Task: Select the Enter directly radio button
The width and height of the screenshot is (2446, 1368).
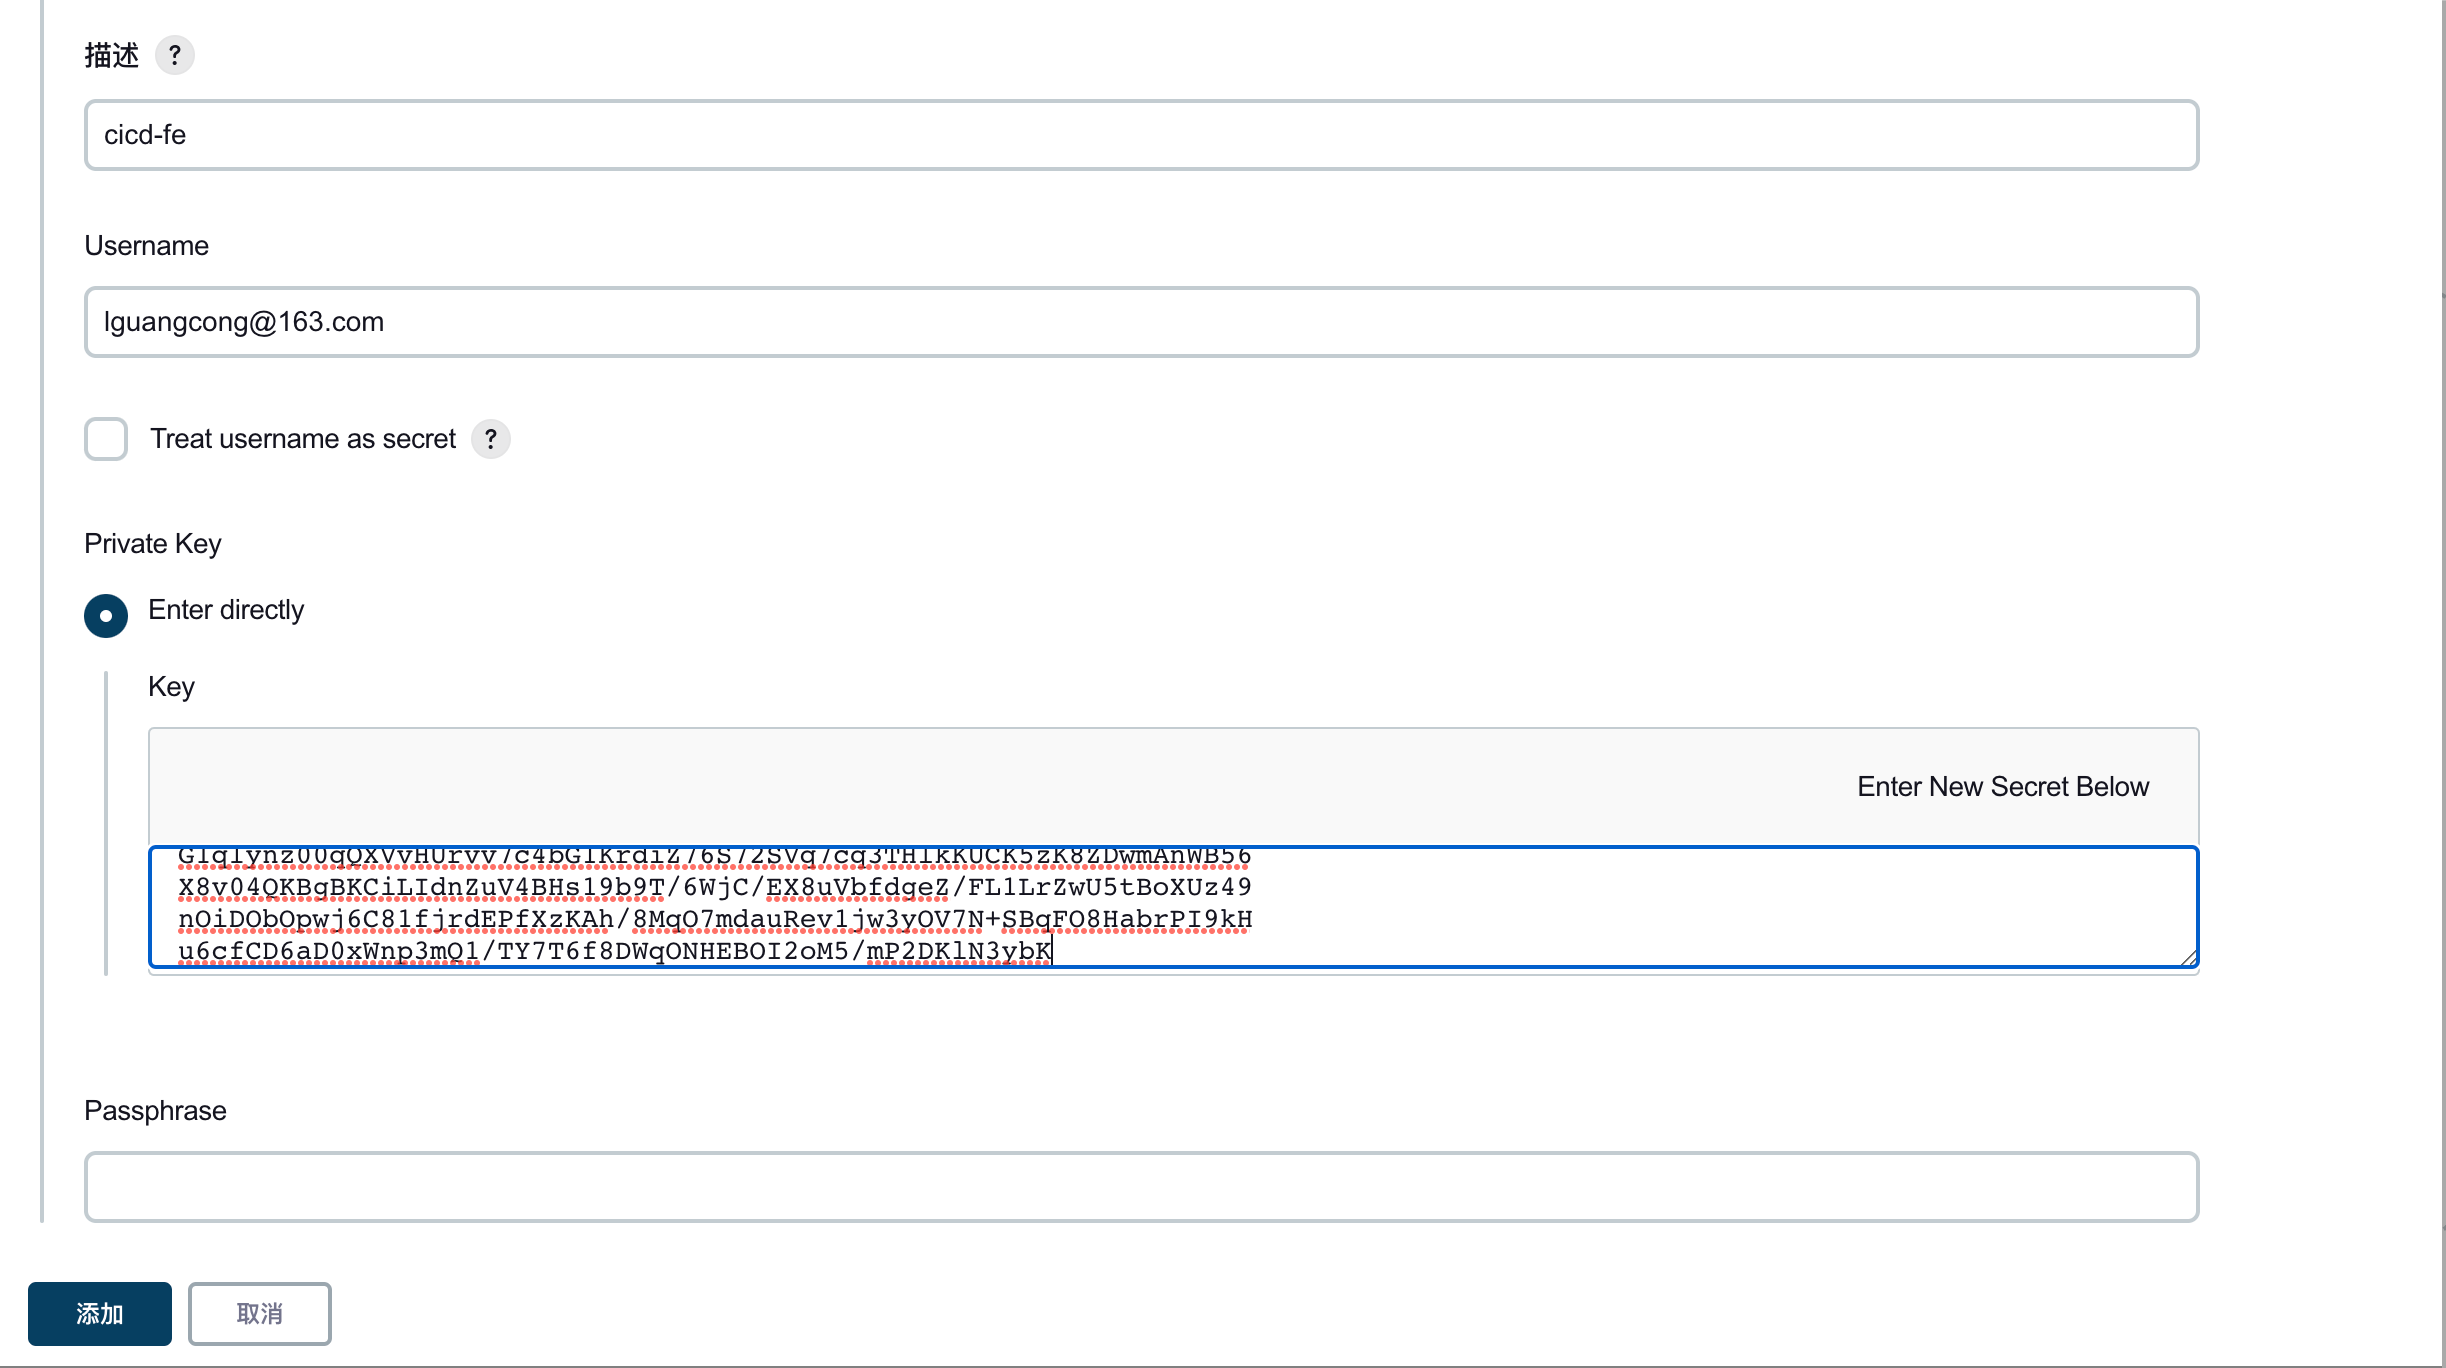Action: 106,615
